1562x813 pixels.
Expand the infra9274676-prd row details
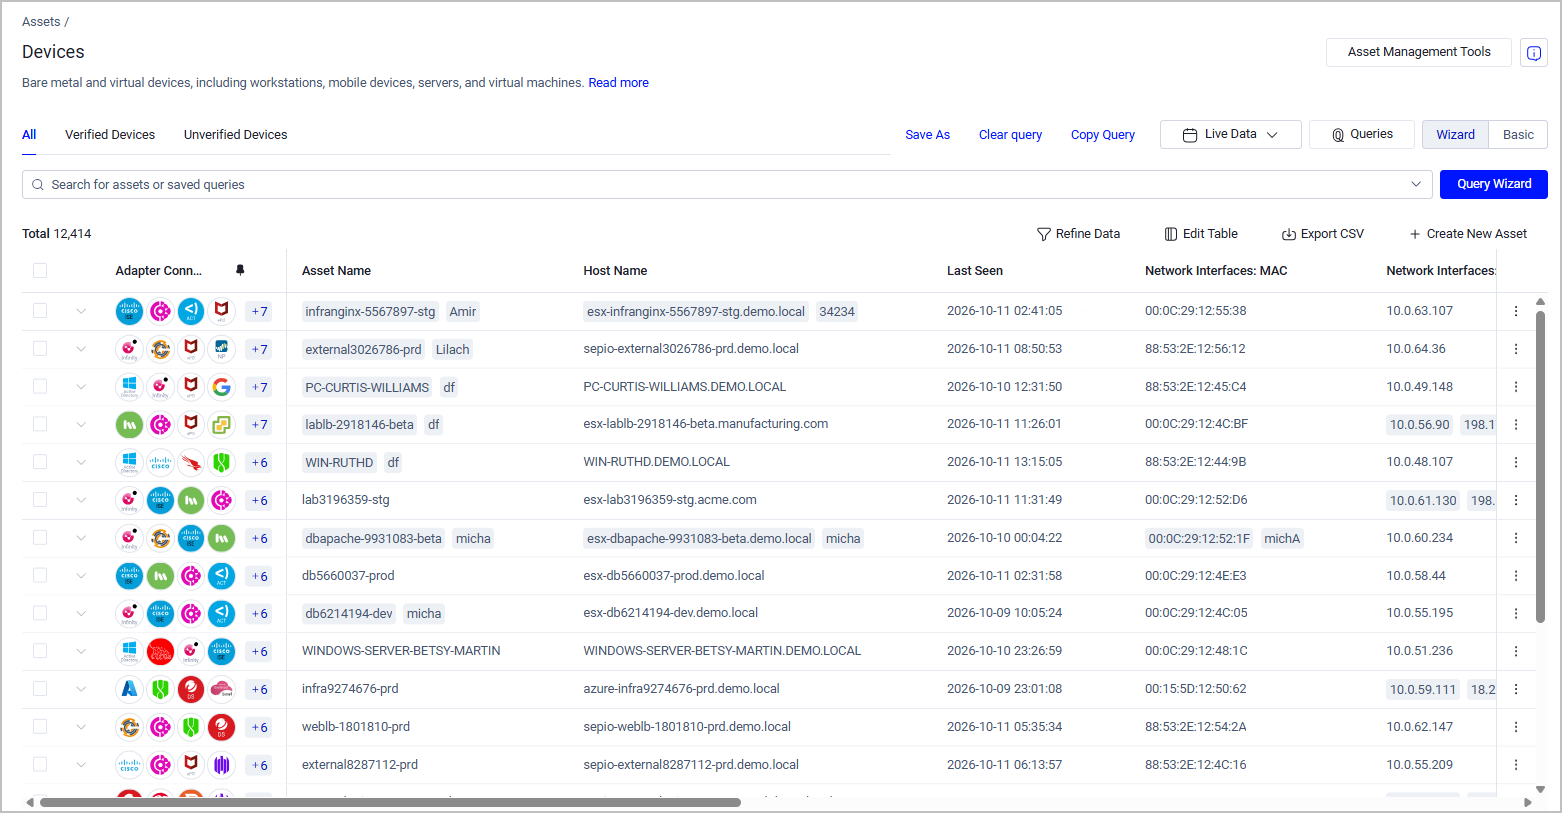[x=81, y=689]
